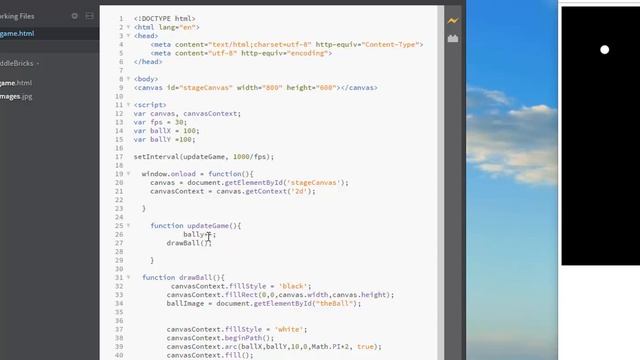Collapse the head block on line 3
Viewport: 640px width, 360px height.
pos(128,36)
